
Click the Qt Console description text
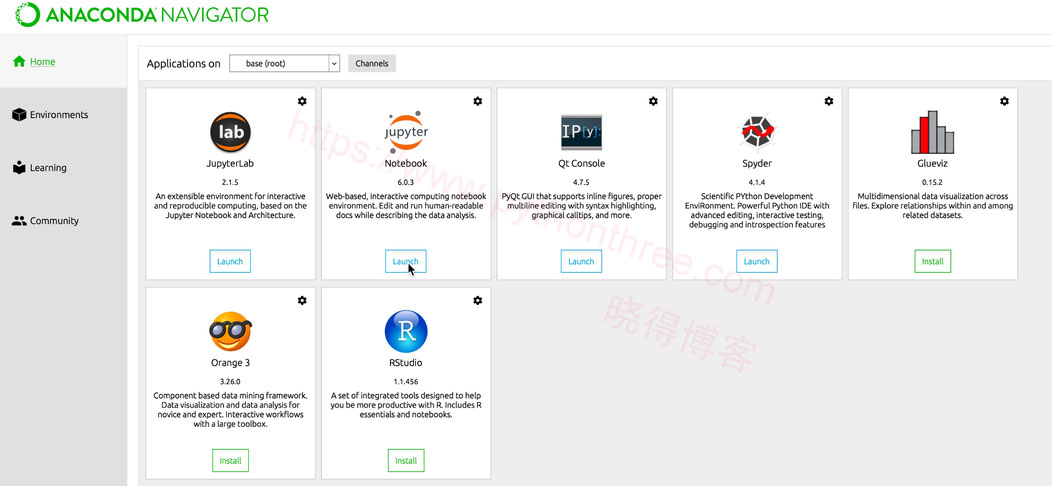581,206
